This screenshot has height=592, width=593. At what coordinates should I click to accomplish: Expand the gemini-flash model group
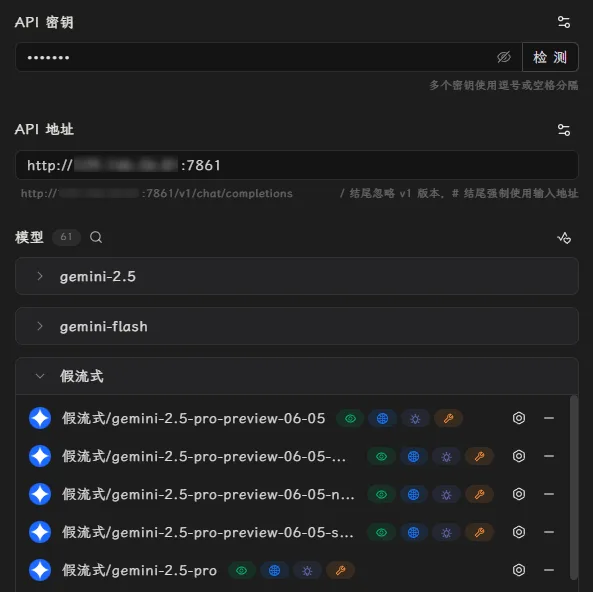(x=297, y=326)
